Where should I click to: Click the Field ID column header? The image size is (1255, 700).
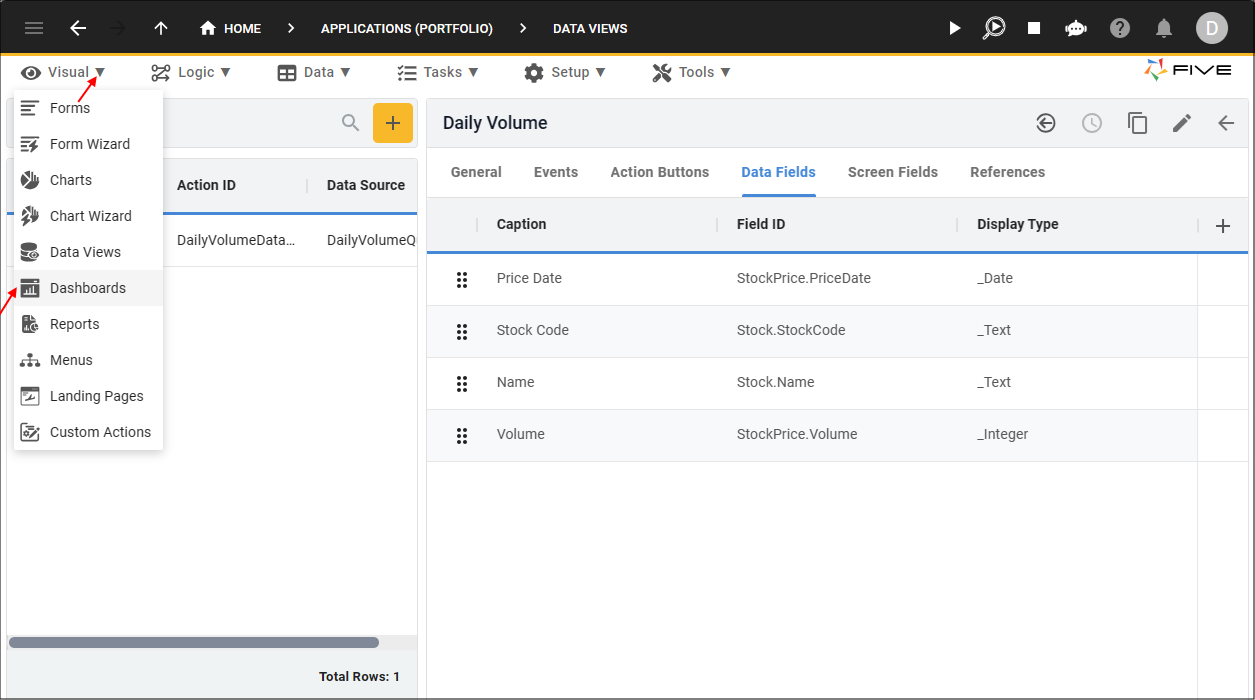click(761, 224)
